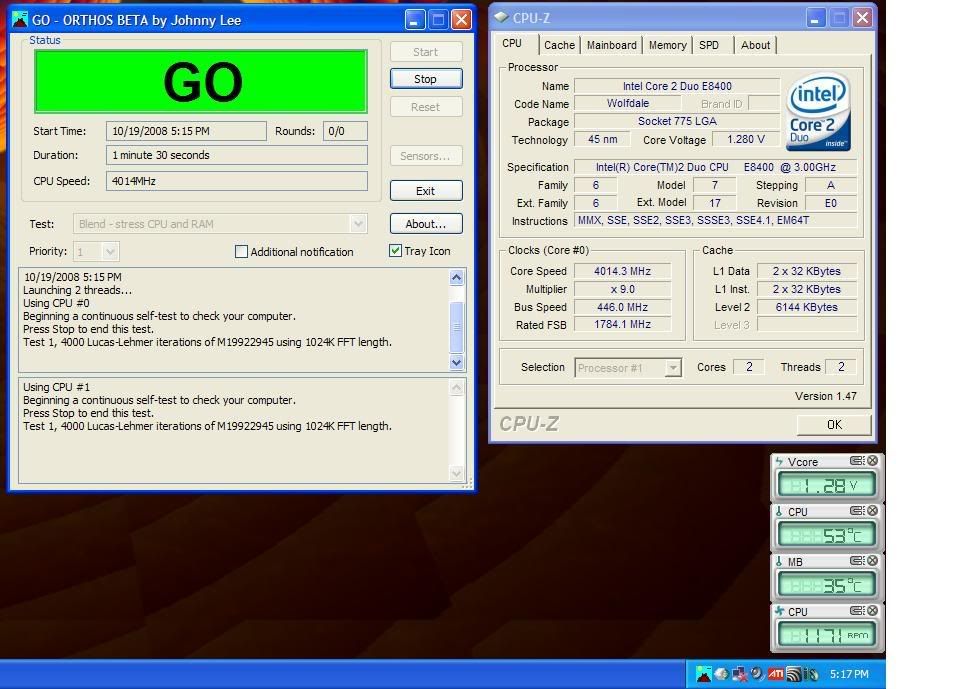
Task: Open the Sensors... dialog
Action: click(426, 156)
